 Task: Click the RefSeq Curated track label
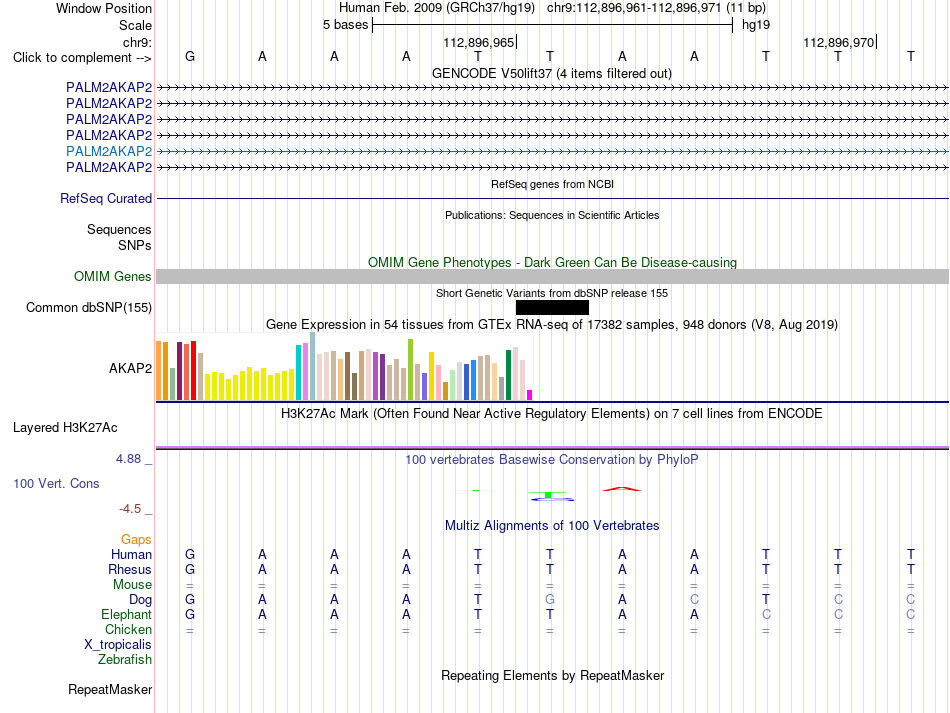106,198
